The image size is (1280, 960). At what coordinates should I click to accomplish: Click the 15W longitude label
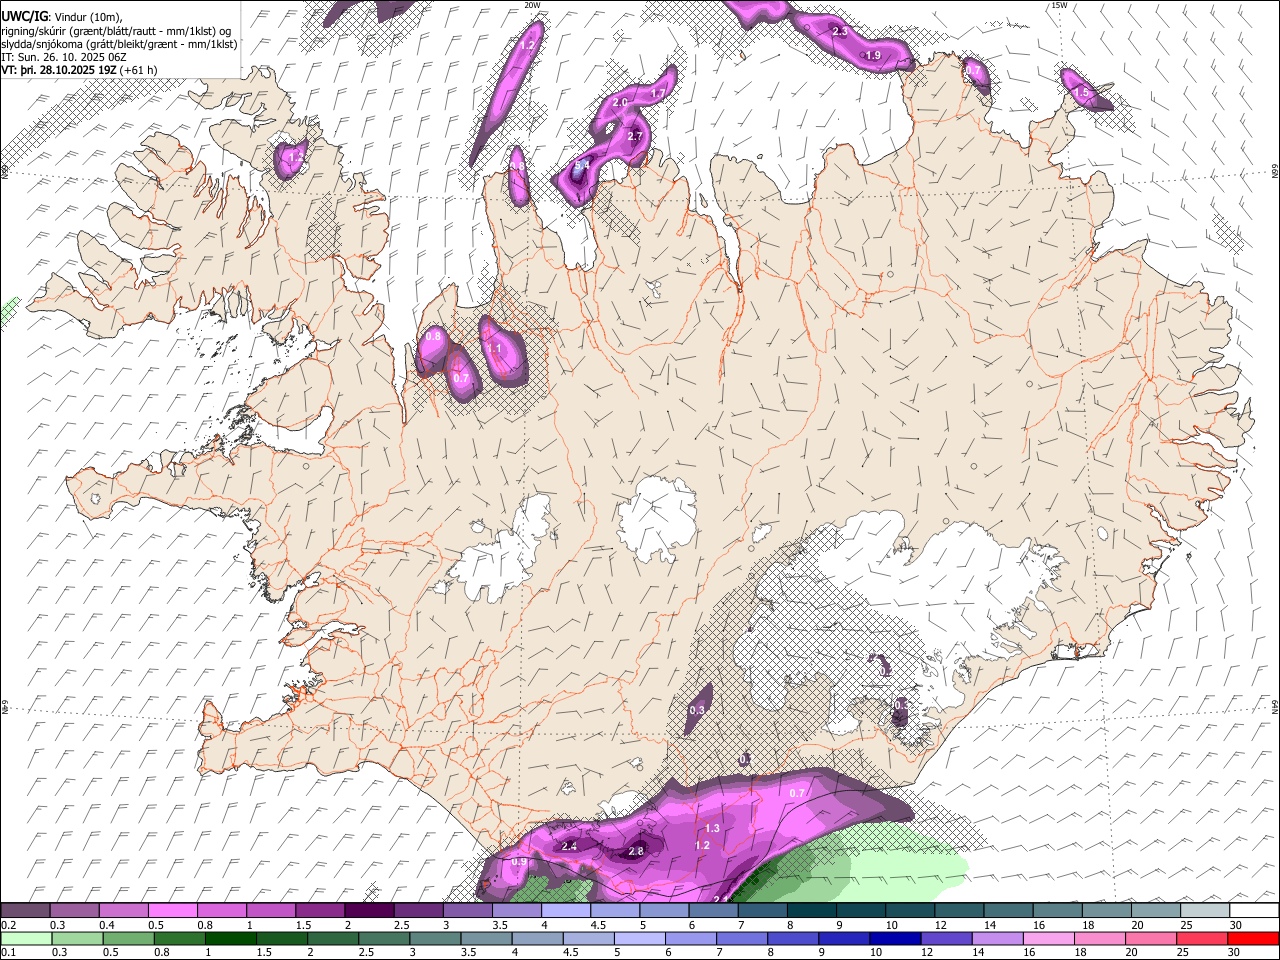pos(1059,5)
